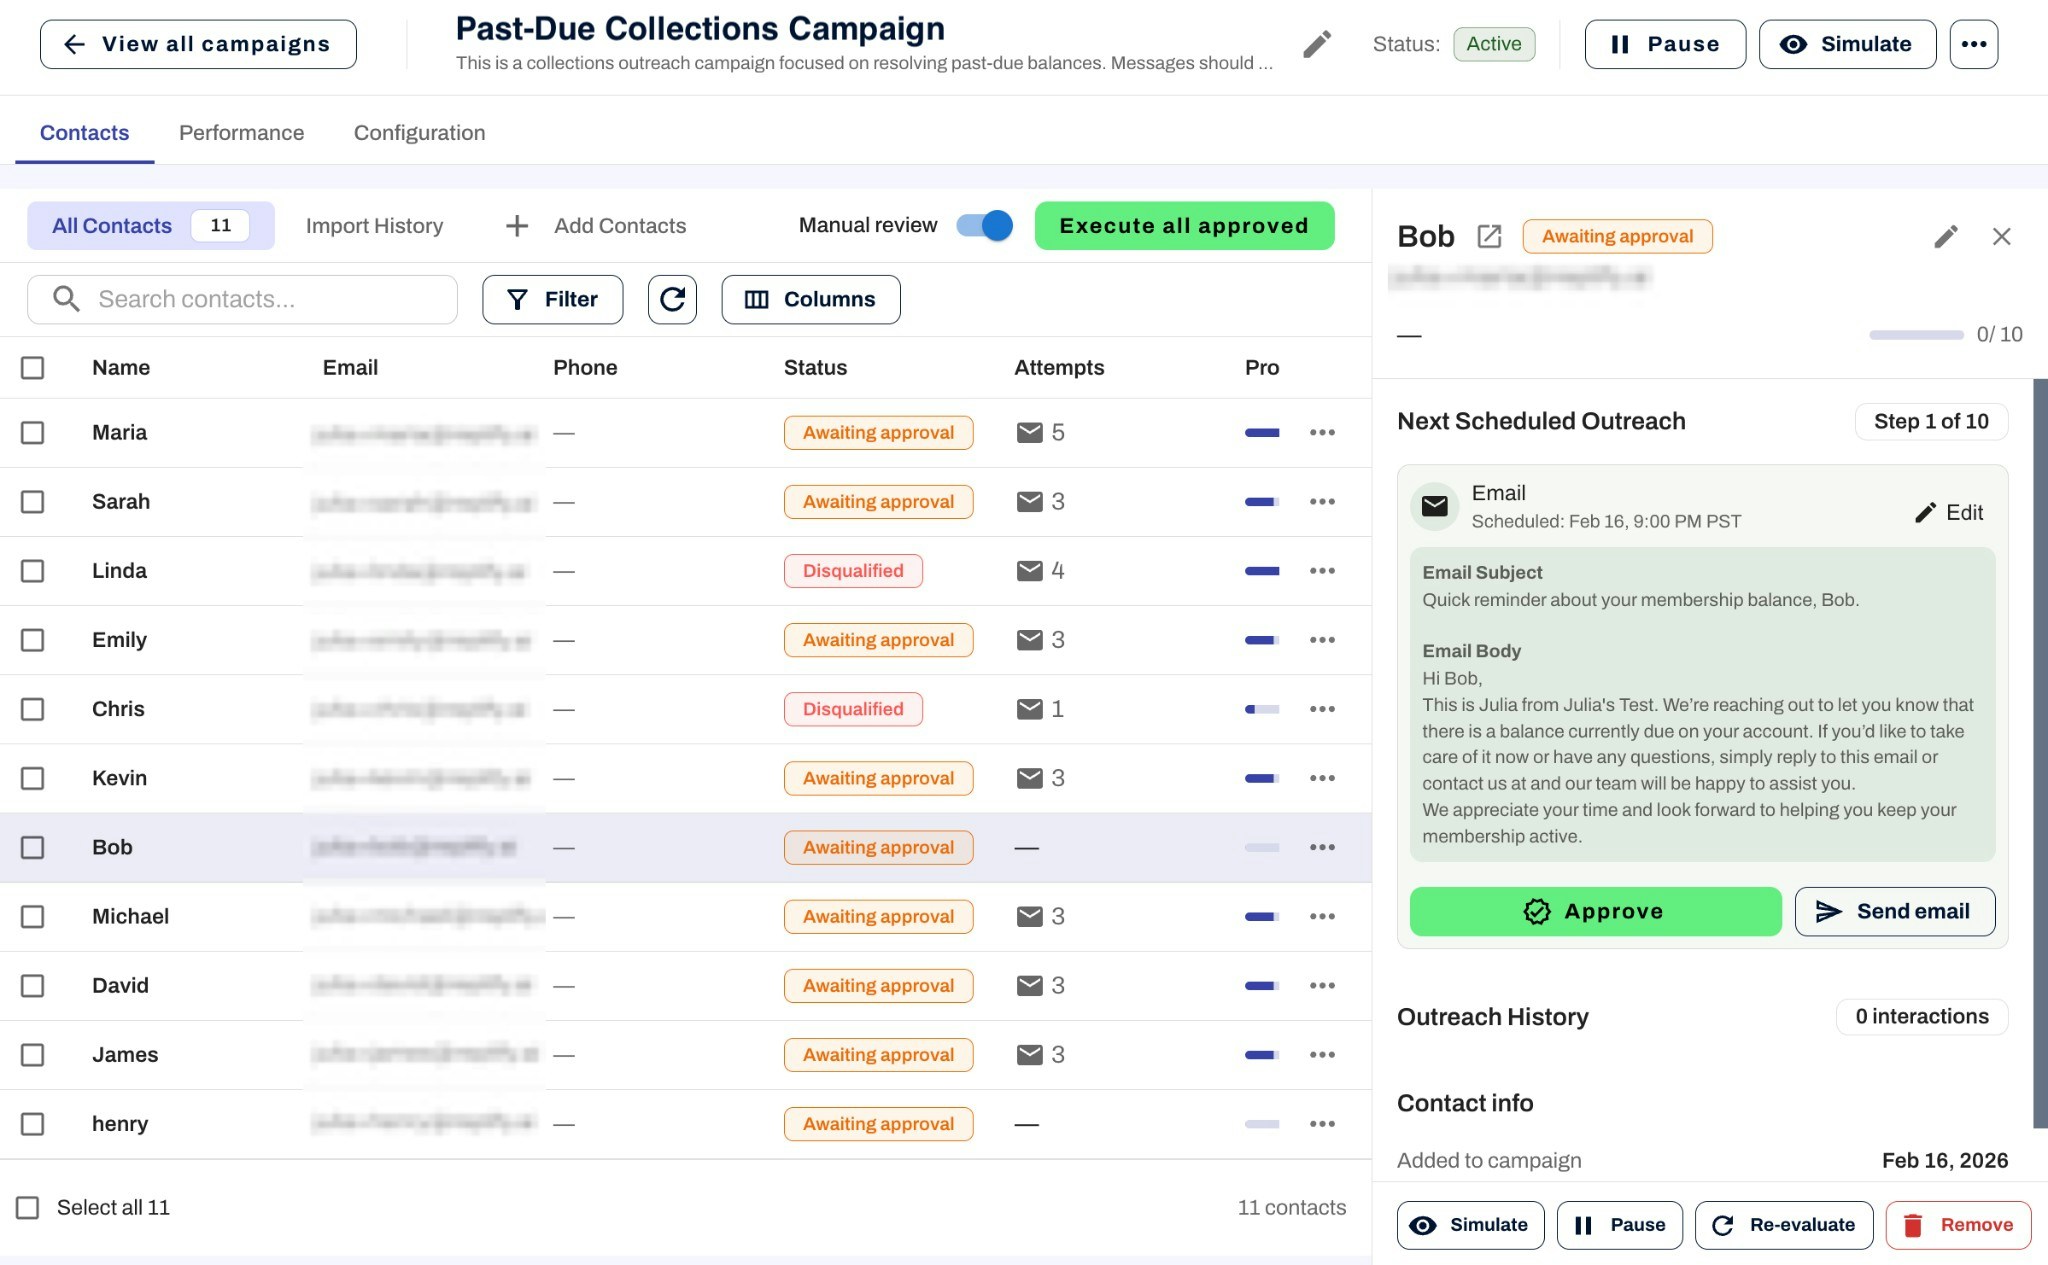Refresh the contacts list
Screen dimensions: 2048x1265
pyautogui.click(x=672, y=299)
